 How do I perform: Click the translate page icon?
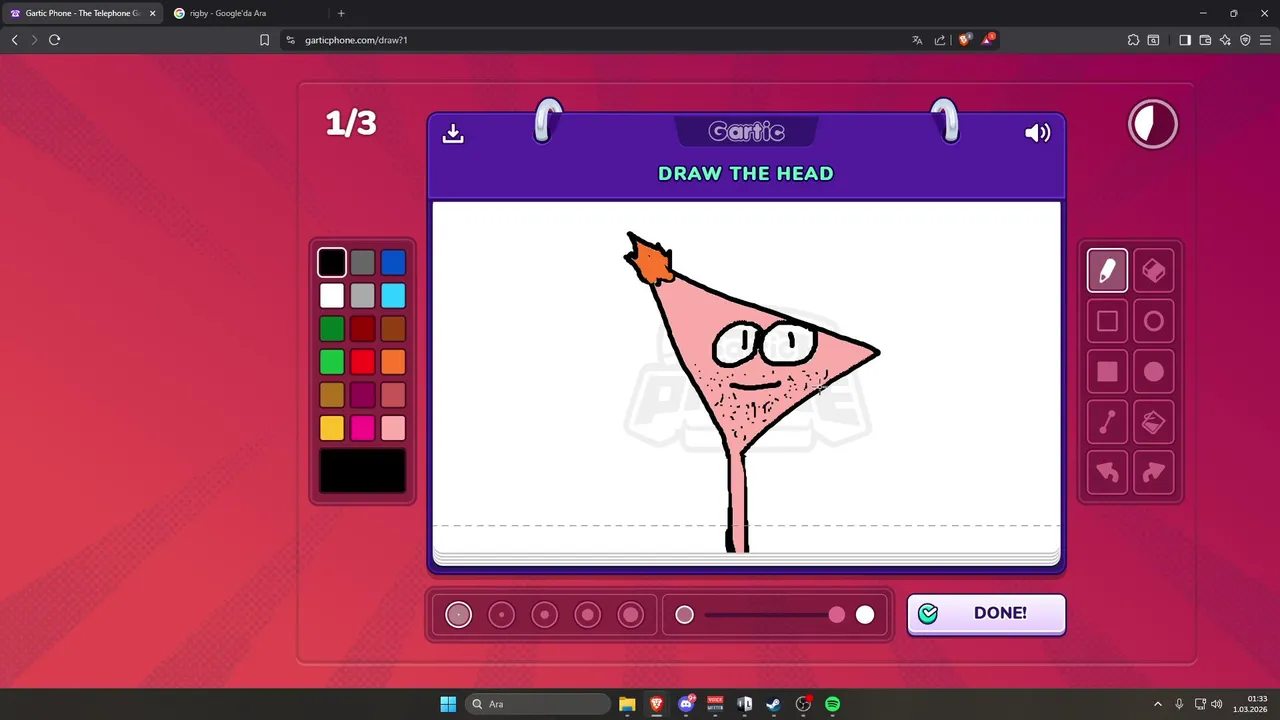(917, 40)
